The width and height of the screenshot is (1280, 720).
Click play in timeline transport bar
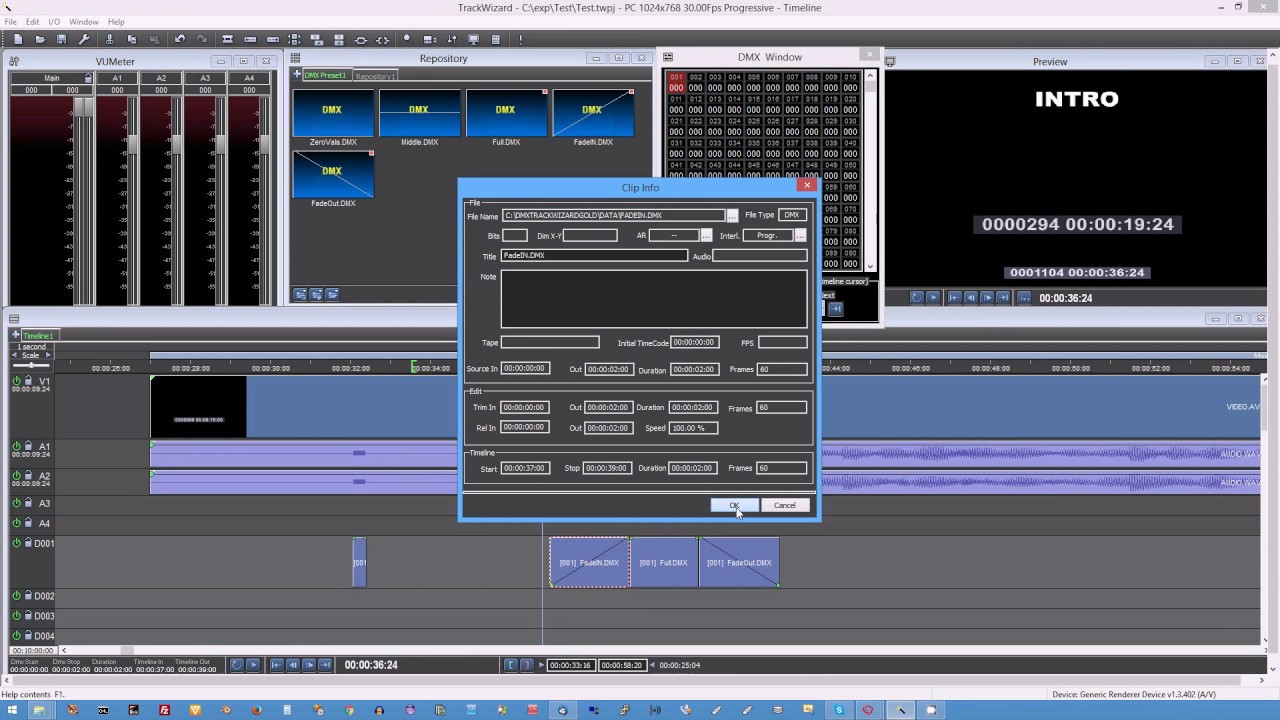tap(253, 664)
